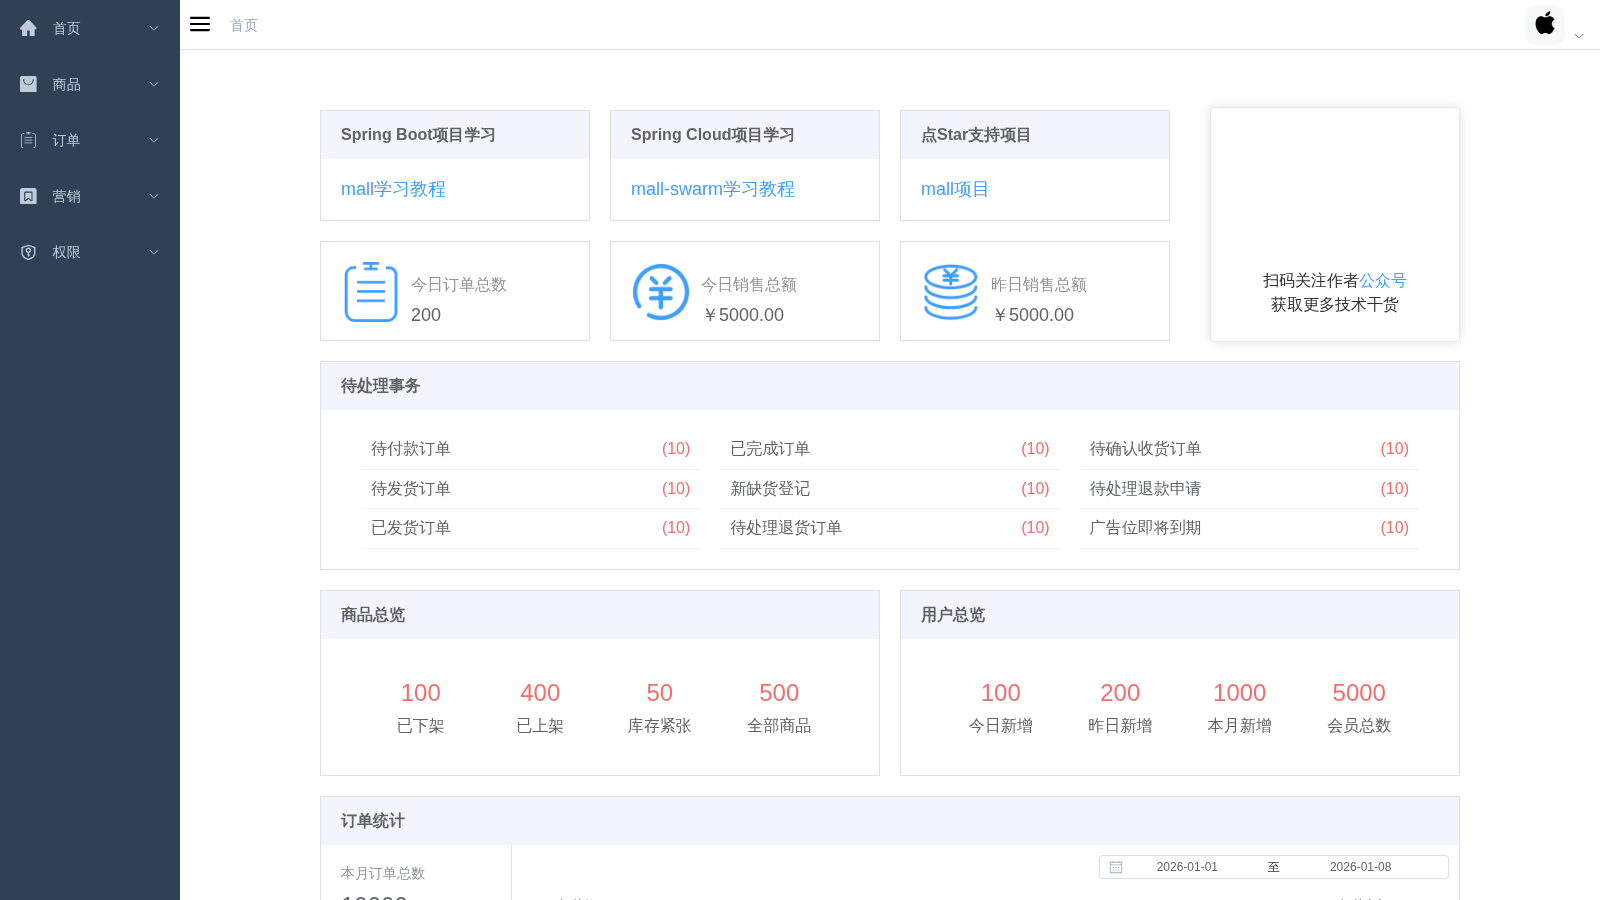Select the 已完成订单 row
This screenshot has height=900, width=1600.
[890, 449]
